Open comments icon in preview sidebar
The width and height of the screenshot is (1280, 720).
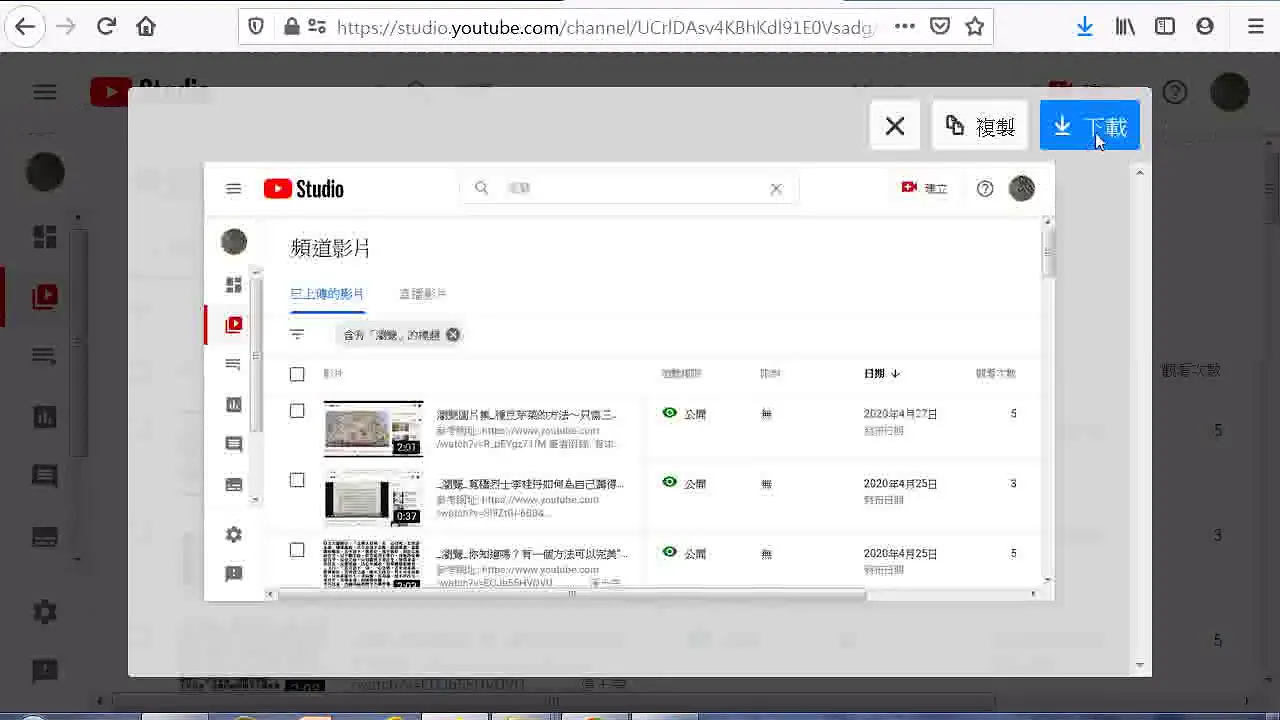point(234,444)
